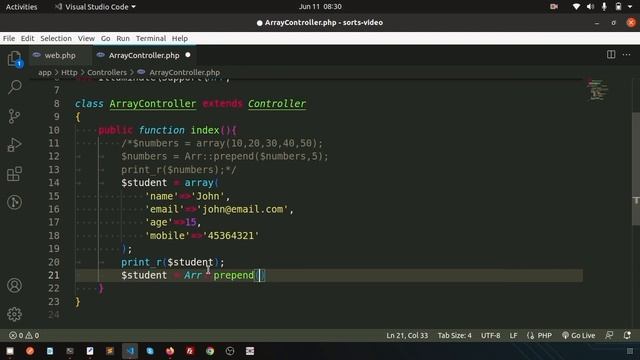Select the ArrayController.php tab
Image resolution: width=640 pixels, height=360 pixels.
pos(144,55)
